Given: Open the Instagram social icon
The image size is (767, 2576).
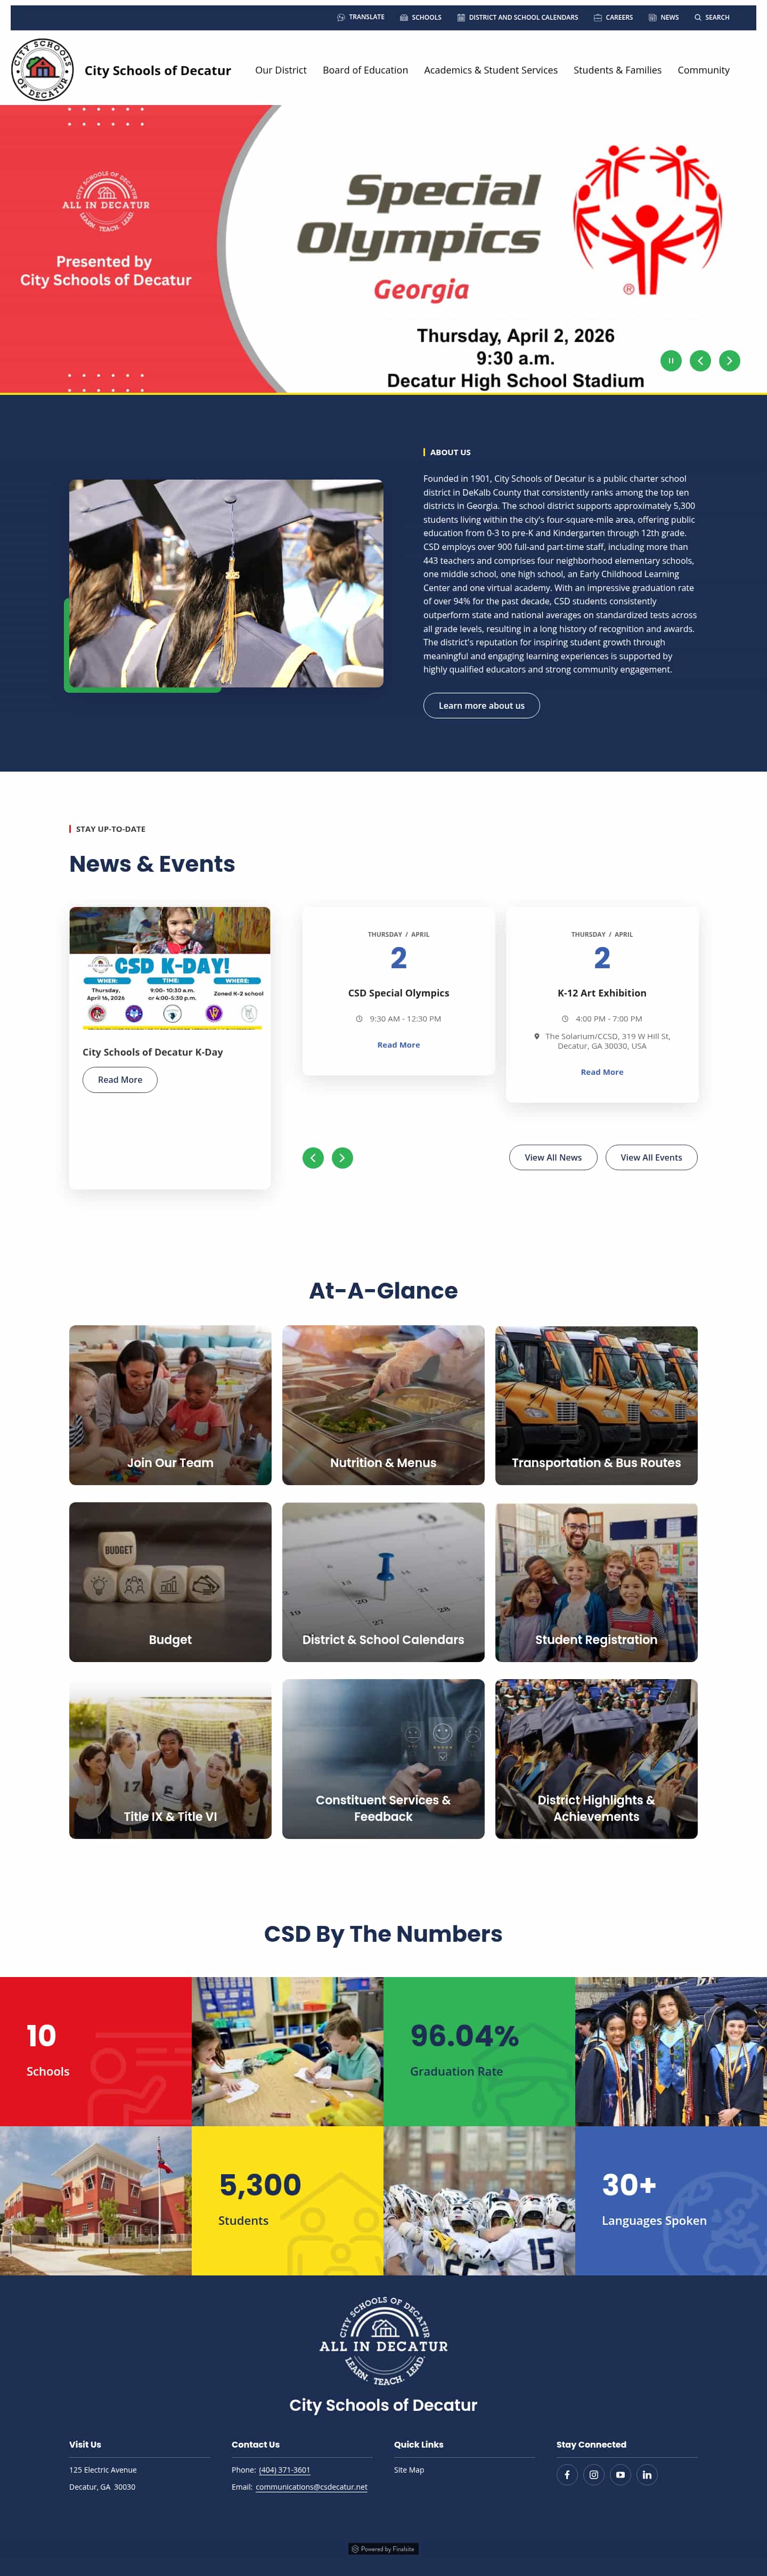Looking at the screenshot, I should (594, 2475).
